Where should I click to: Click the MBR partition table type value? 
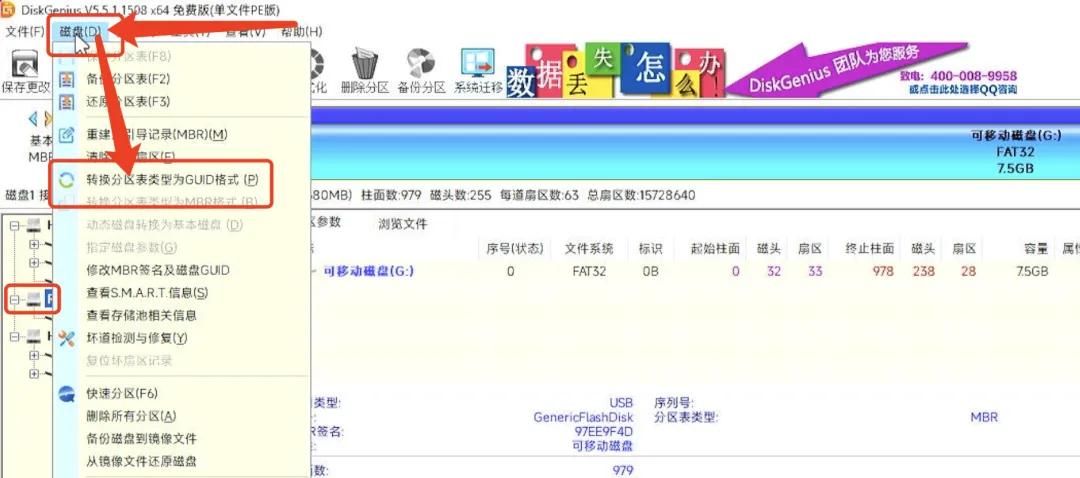click(x=984, y=417)
